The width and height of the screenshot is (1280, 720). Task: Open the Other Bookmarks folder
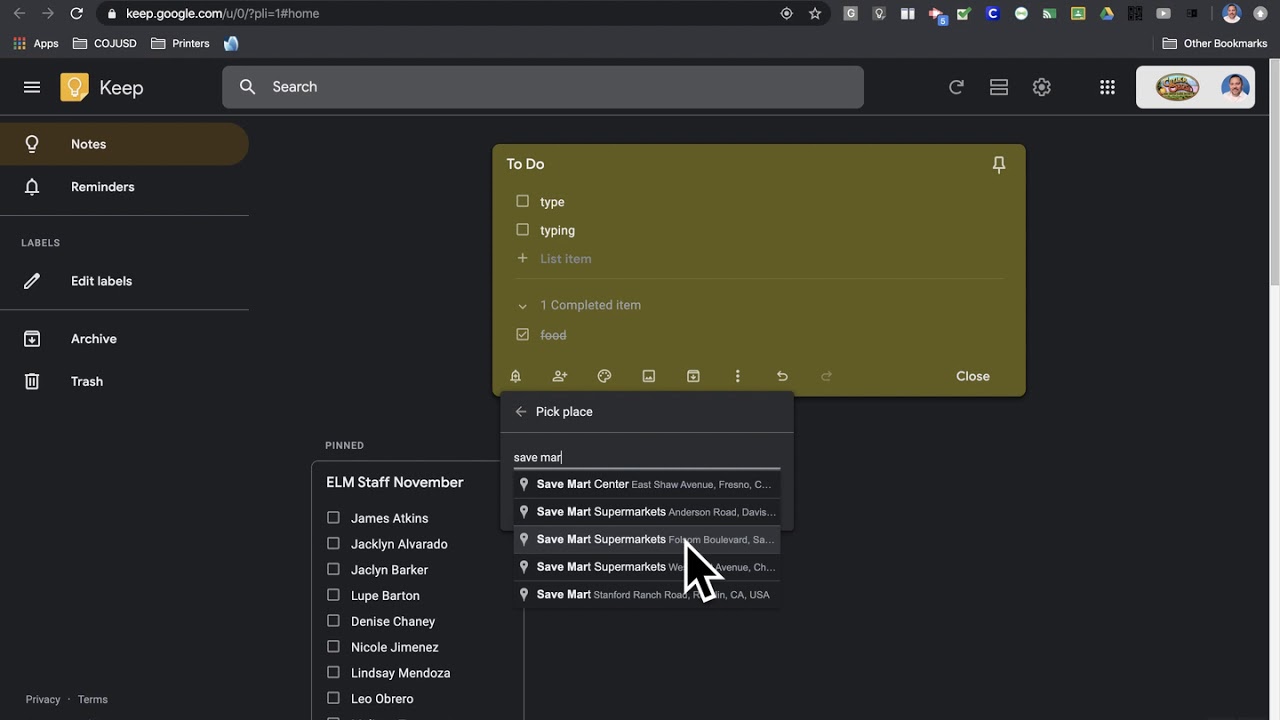click(1215, 44)
